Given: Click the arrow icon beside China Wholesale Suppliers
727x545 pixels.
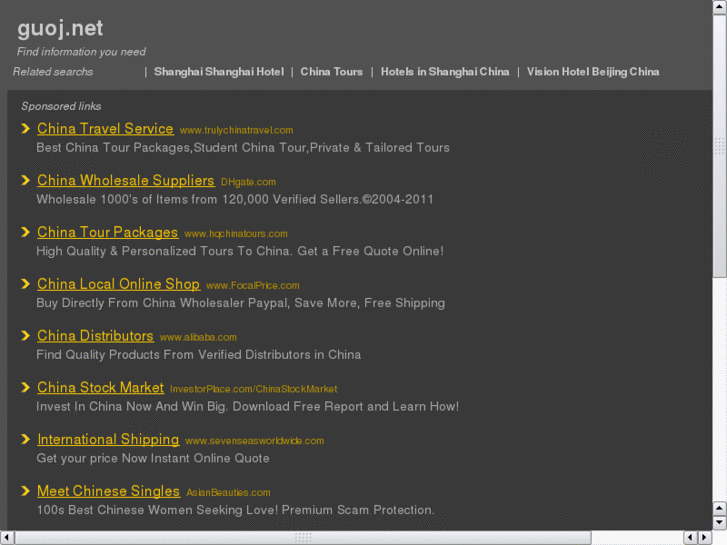Looking at the screenshot, I should pos(26,180).
